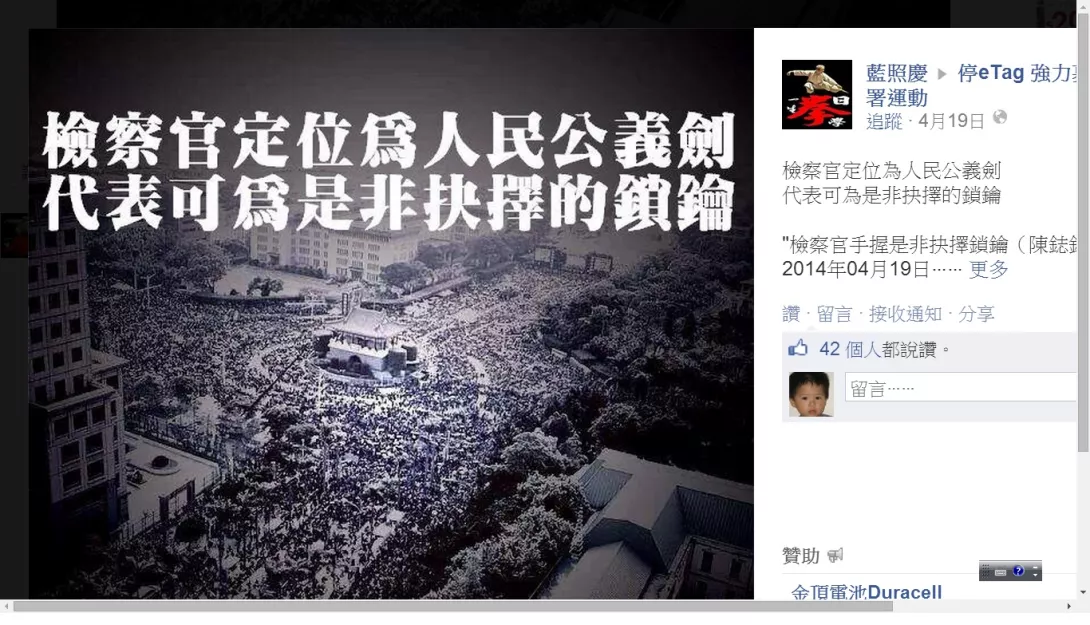Image resolution: width=1090 pixels, height=625 pixels.
Task: Click the 讚 like link
Action: pyautogui.click(x=791, y=314)
